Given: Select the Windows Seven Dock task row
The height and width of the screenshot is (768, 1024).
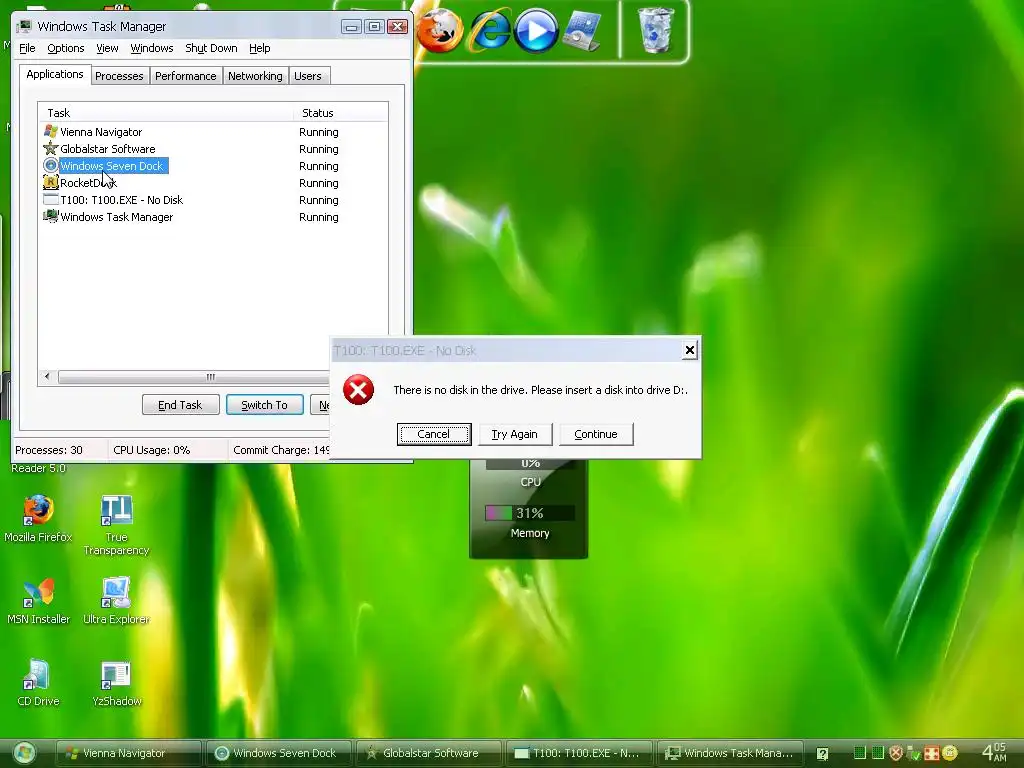Looking at the screenshot, I should click(x=213, y=166).
